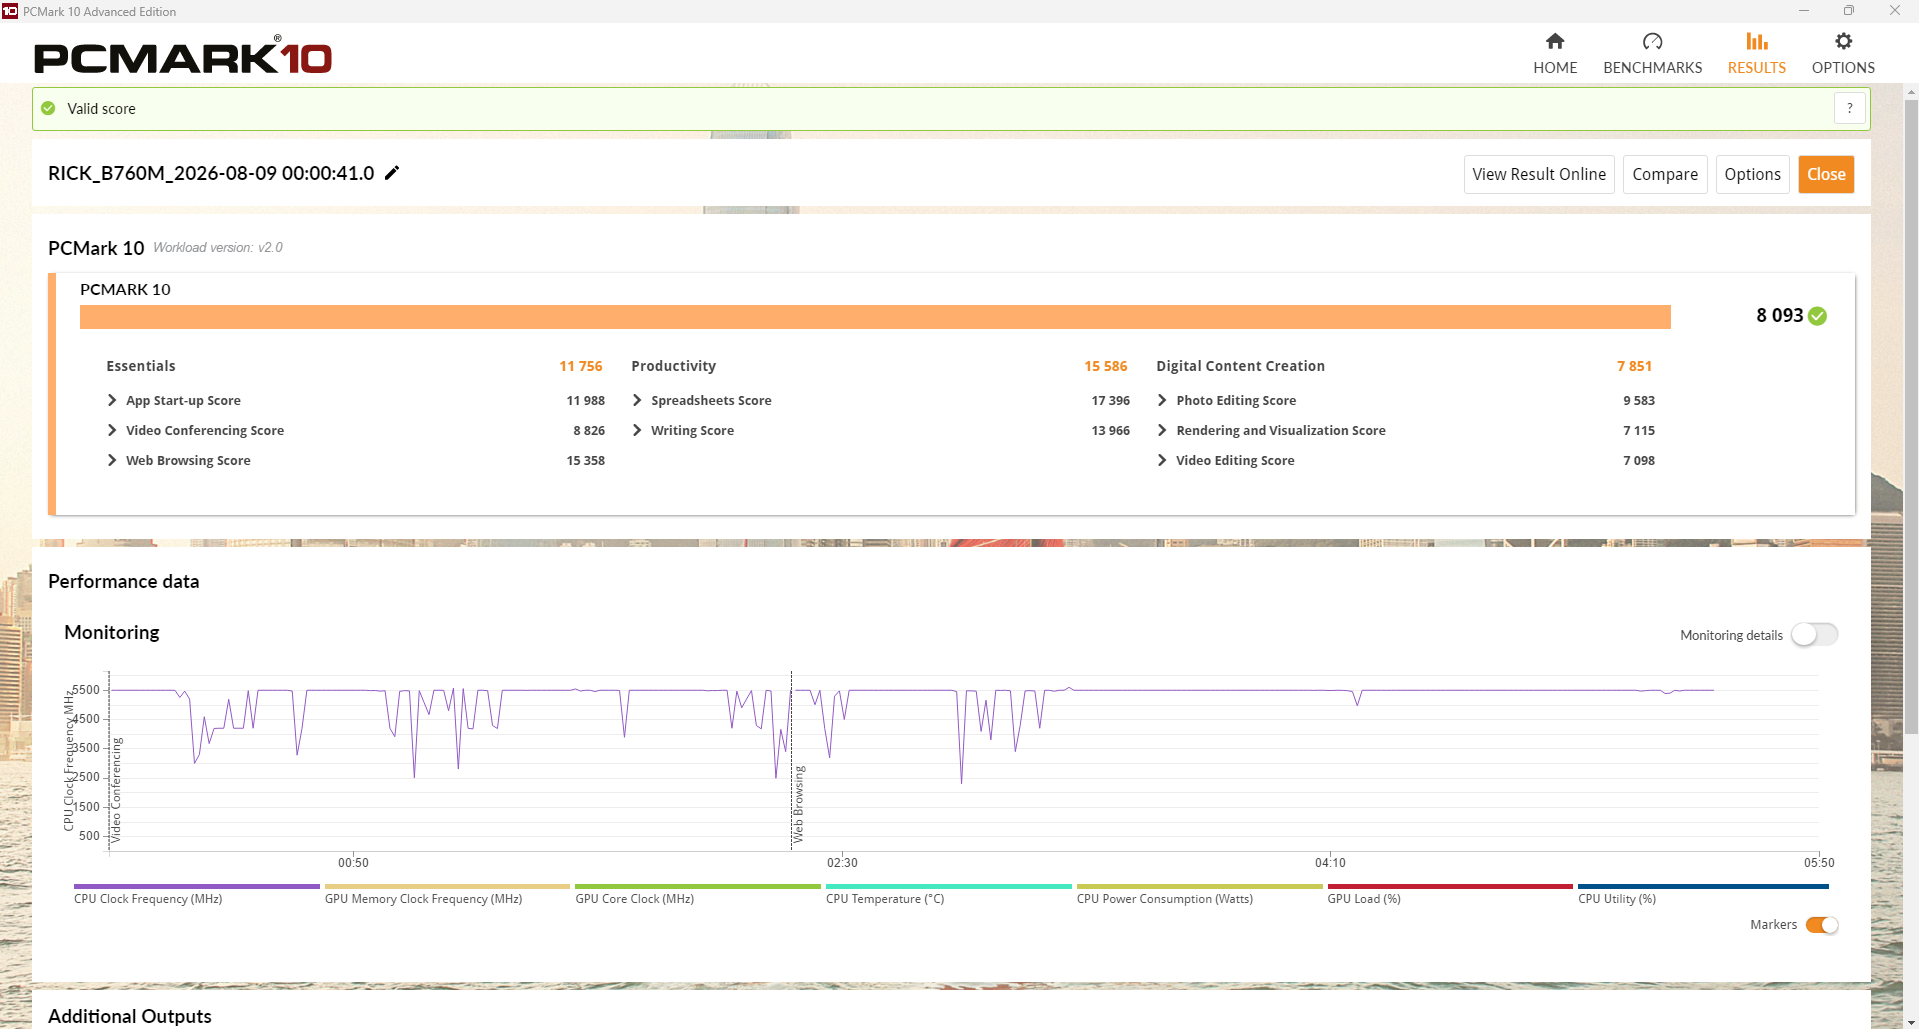Click the App Start-up Score value 11 988

click(586, 400)
